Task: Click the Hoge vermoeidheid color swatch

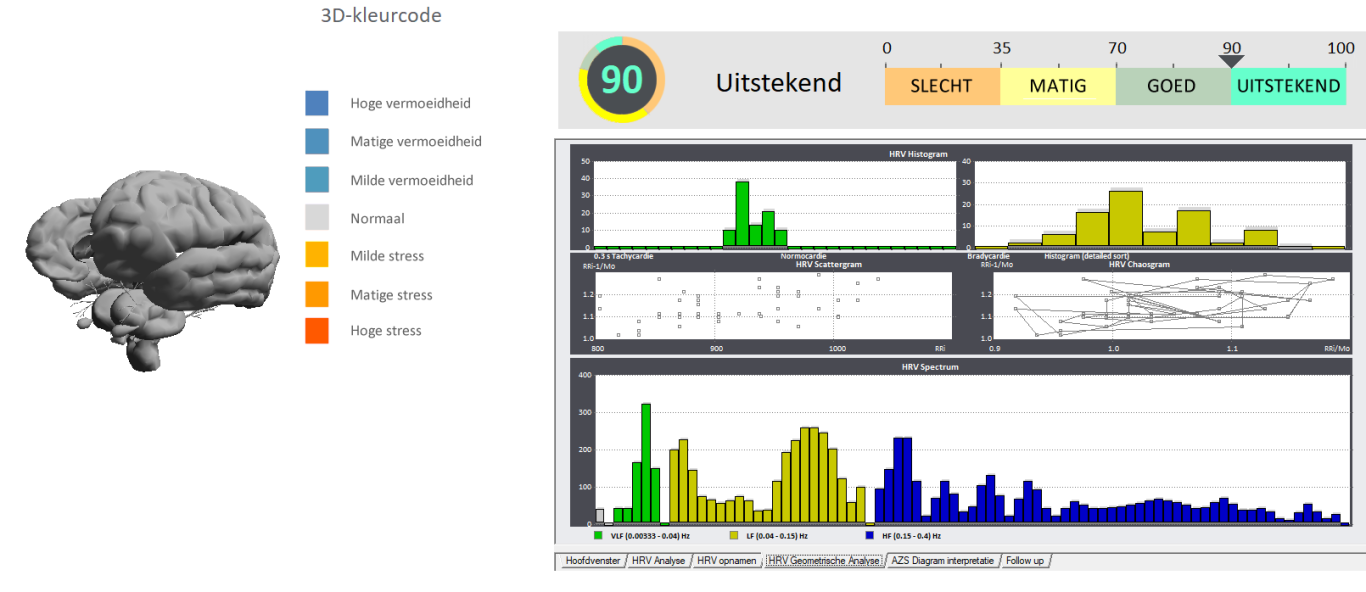Action: pos(317,103)
